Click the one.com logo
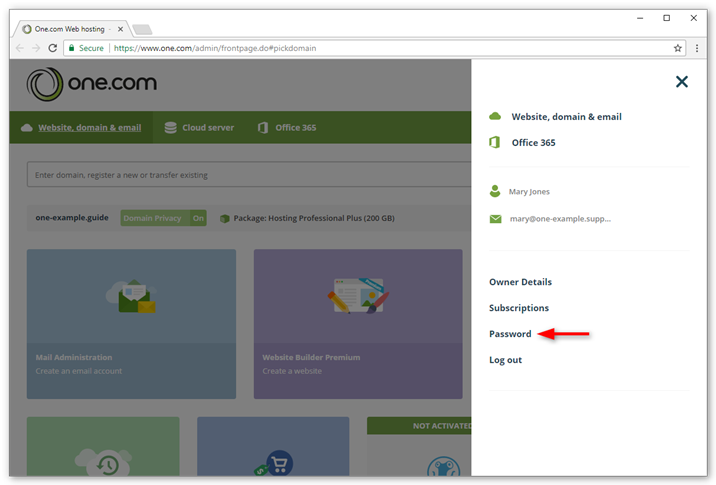 (x=92, y=84)
